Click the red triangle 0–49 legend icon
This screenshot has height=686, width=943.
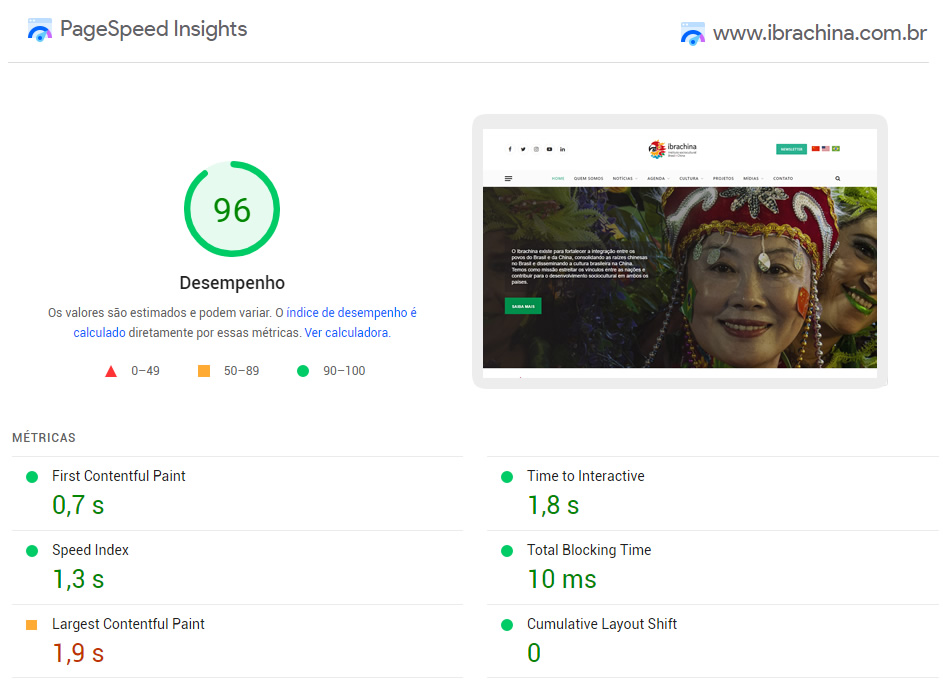tap(111, 372)
